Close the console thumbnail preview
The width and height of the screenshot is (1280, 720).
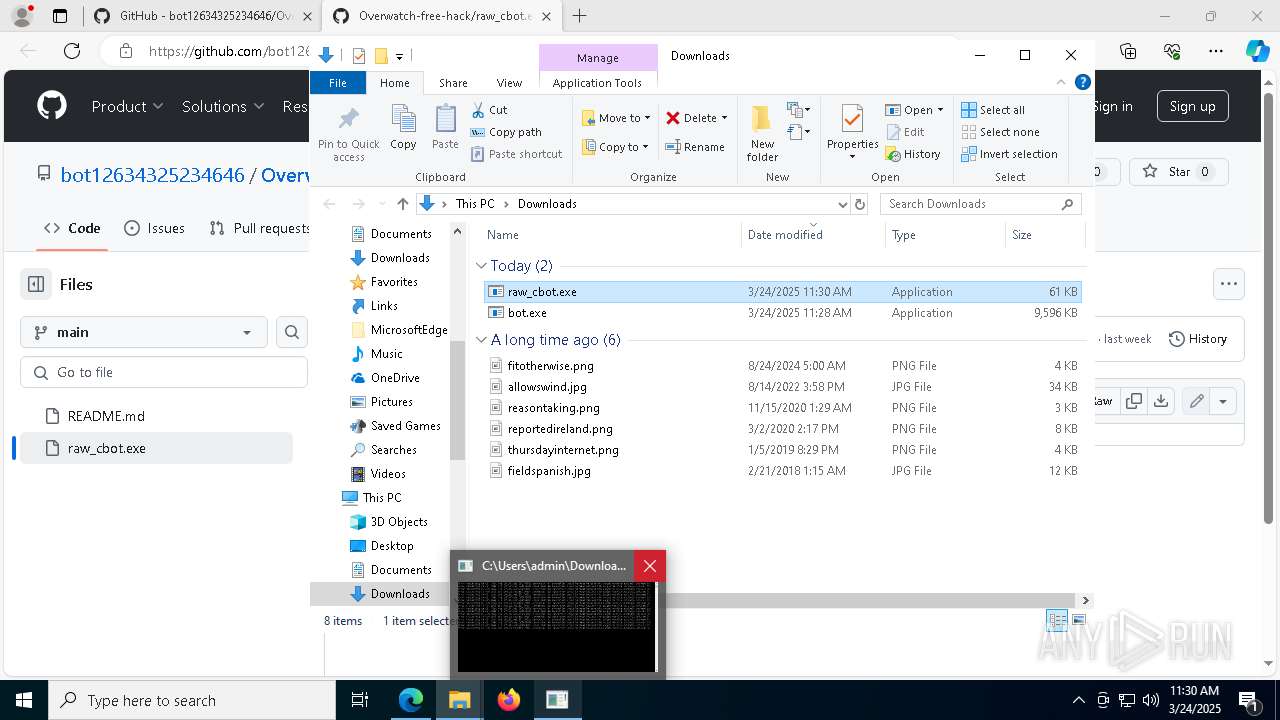pyautogui.click(x=650, y=566)
